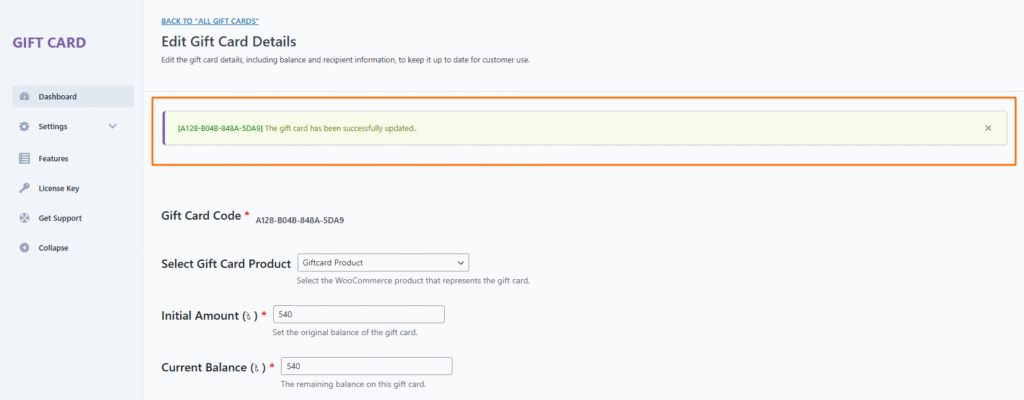Click the green gift card code in notification

coord(220,128)
